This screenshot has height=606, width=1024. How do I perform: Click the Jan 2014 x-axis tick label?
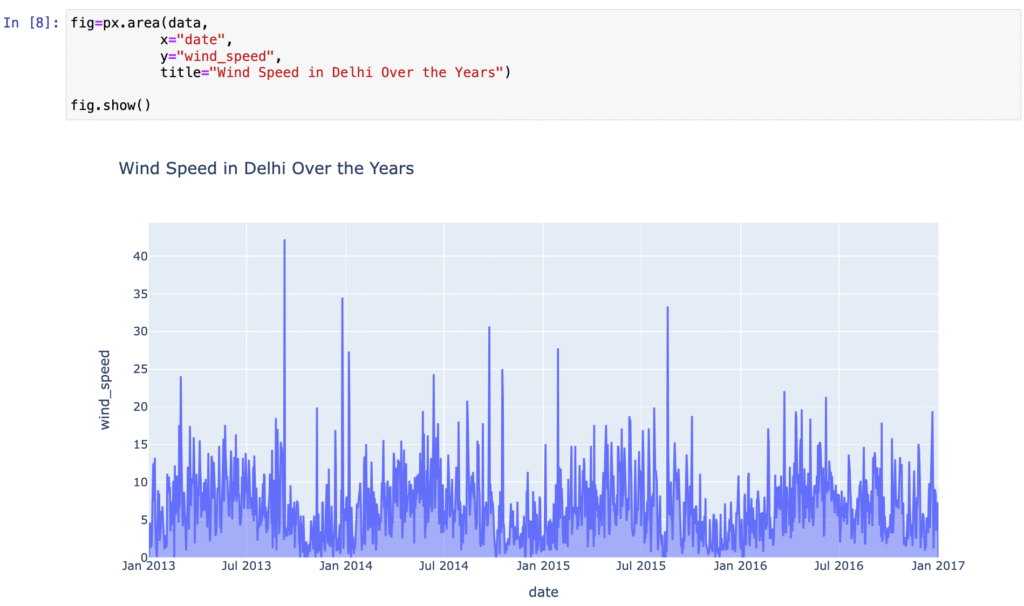[x=345, y=566]
